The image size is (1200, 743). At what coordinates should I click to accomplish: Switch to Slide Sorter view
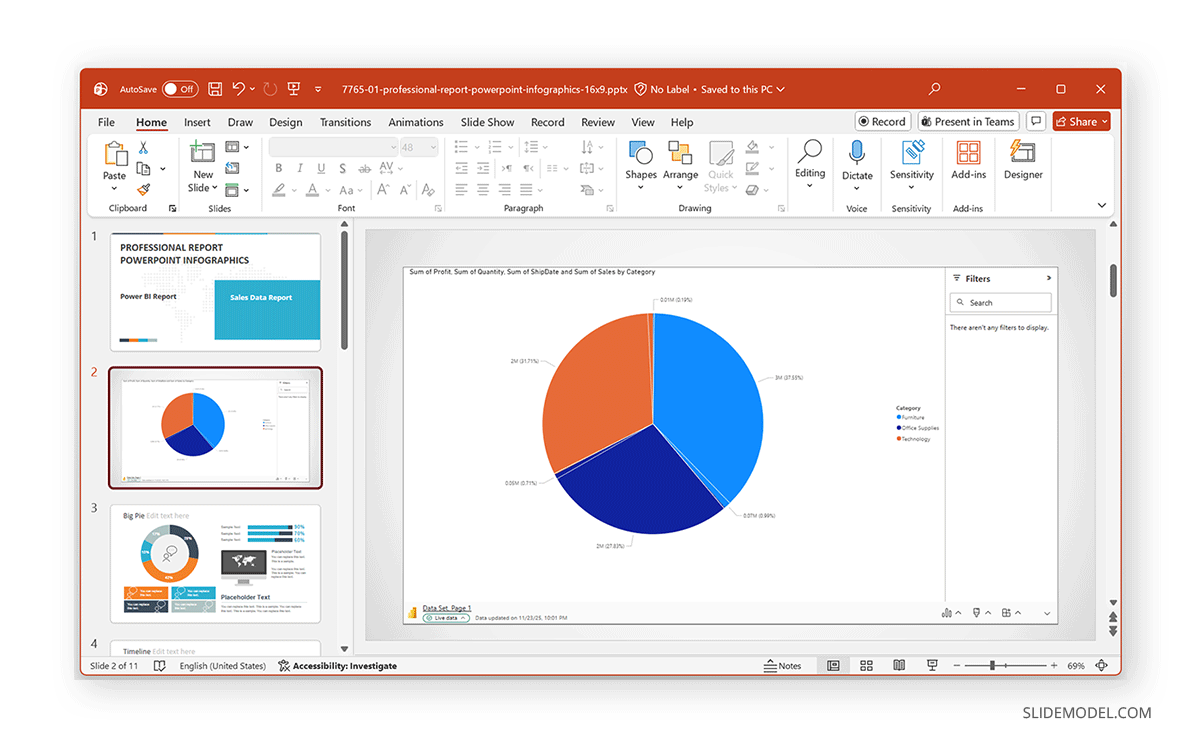click(865, 665)
